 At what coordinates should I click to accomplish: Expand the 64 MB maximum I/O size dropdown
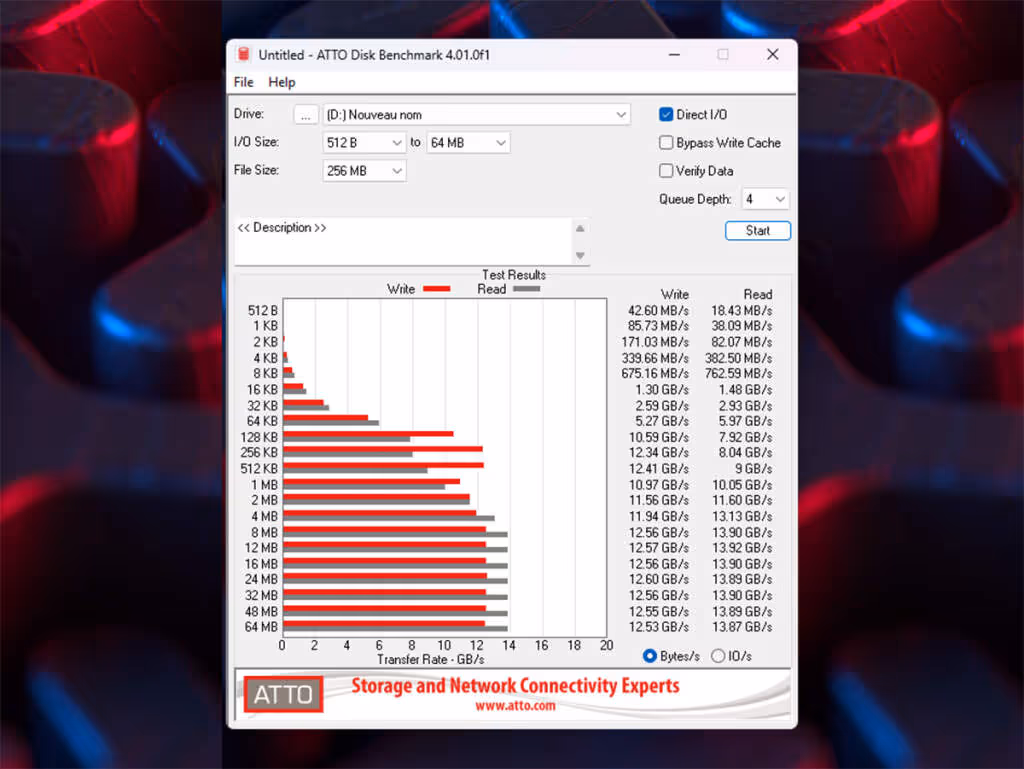[x=468, y=142]
